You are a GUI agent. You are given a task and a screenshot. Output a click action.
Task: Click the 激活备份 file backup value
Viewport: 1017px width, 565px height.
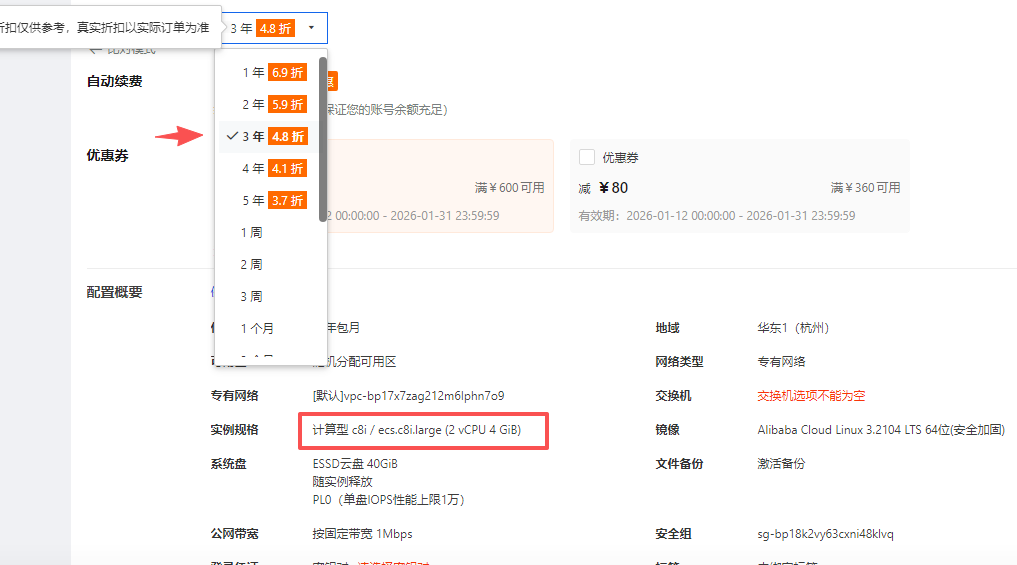(x=781, y=464)
